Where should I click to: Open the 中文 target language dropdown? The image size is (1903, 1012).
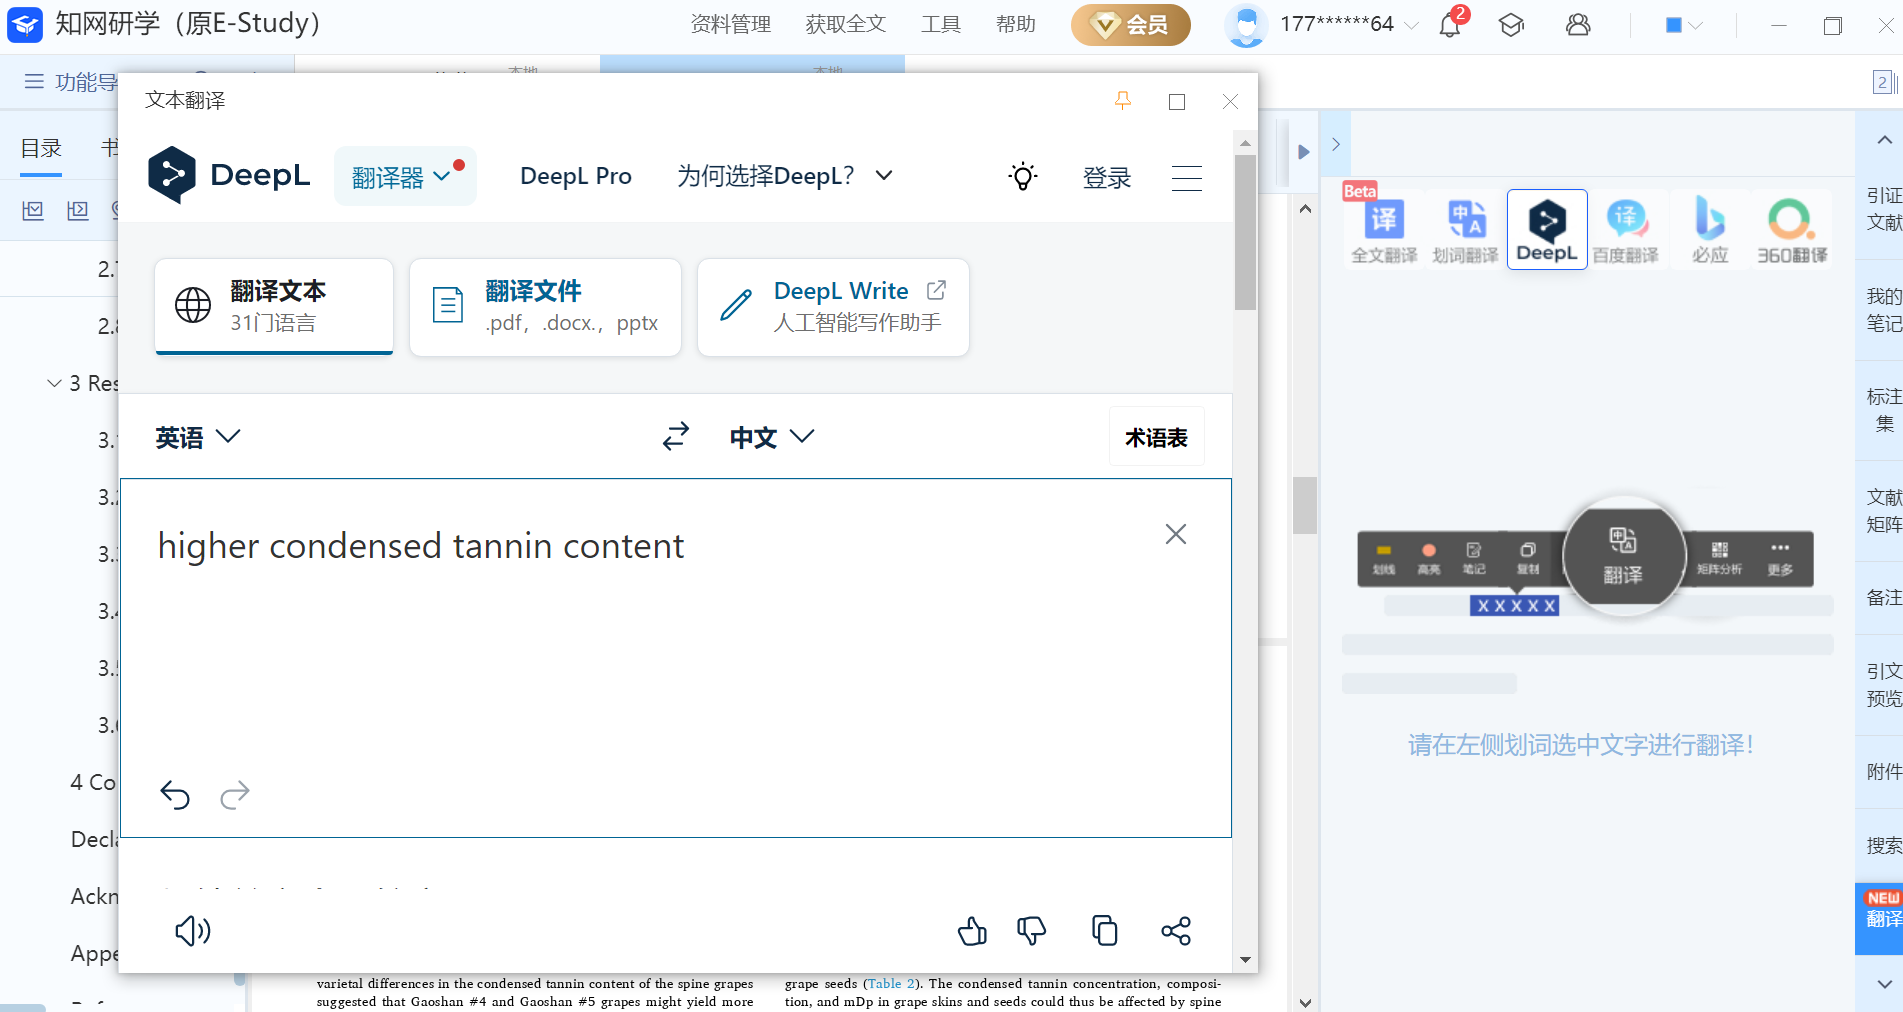[771, 437]
